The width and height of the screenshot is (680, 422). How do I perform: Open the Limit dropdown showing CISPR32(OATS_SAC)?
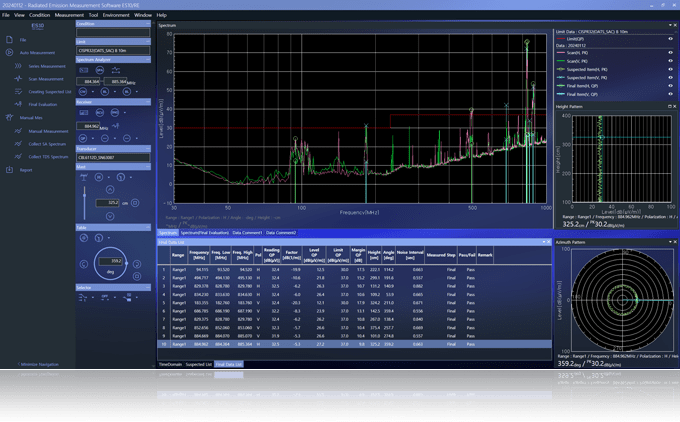click(x=113, y=50)
